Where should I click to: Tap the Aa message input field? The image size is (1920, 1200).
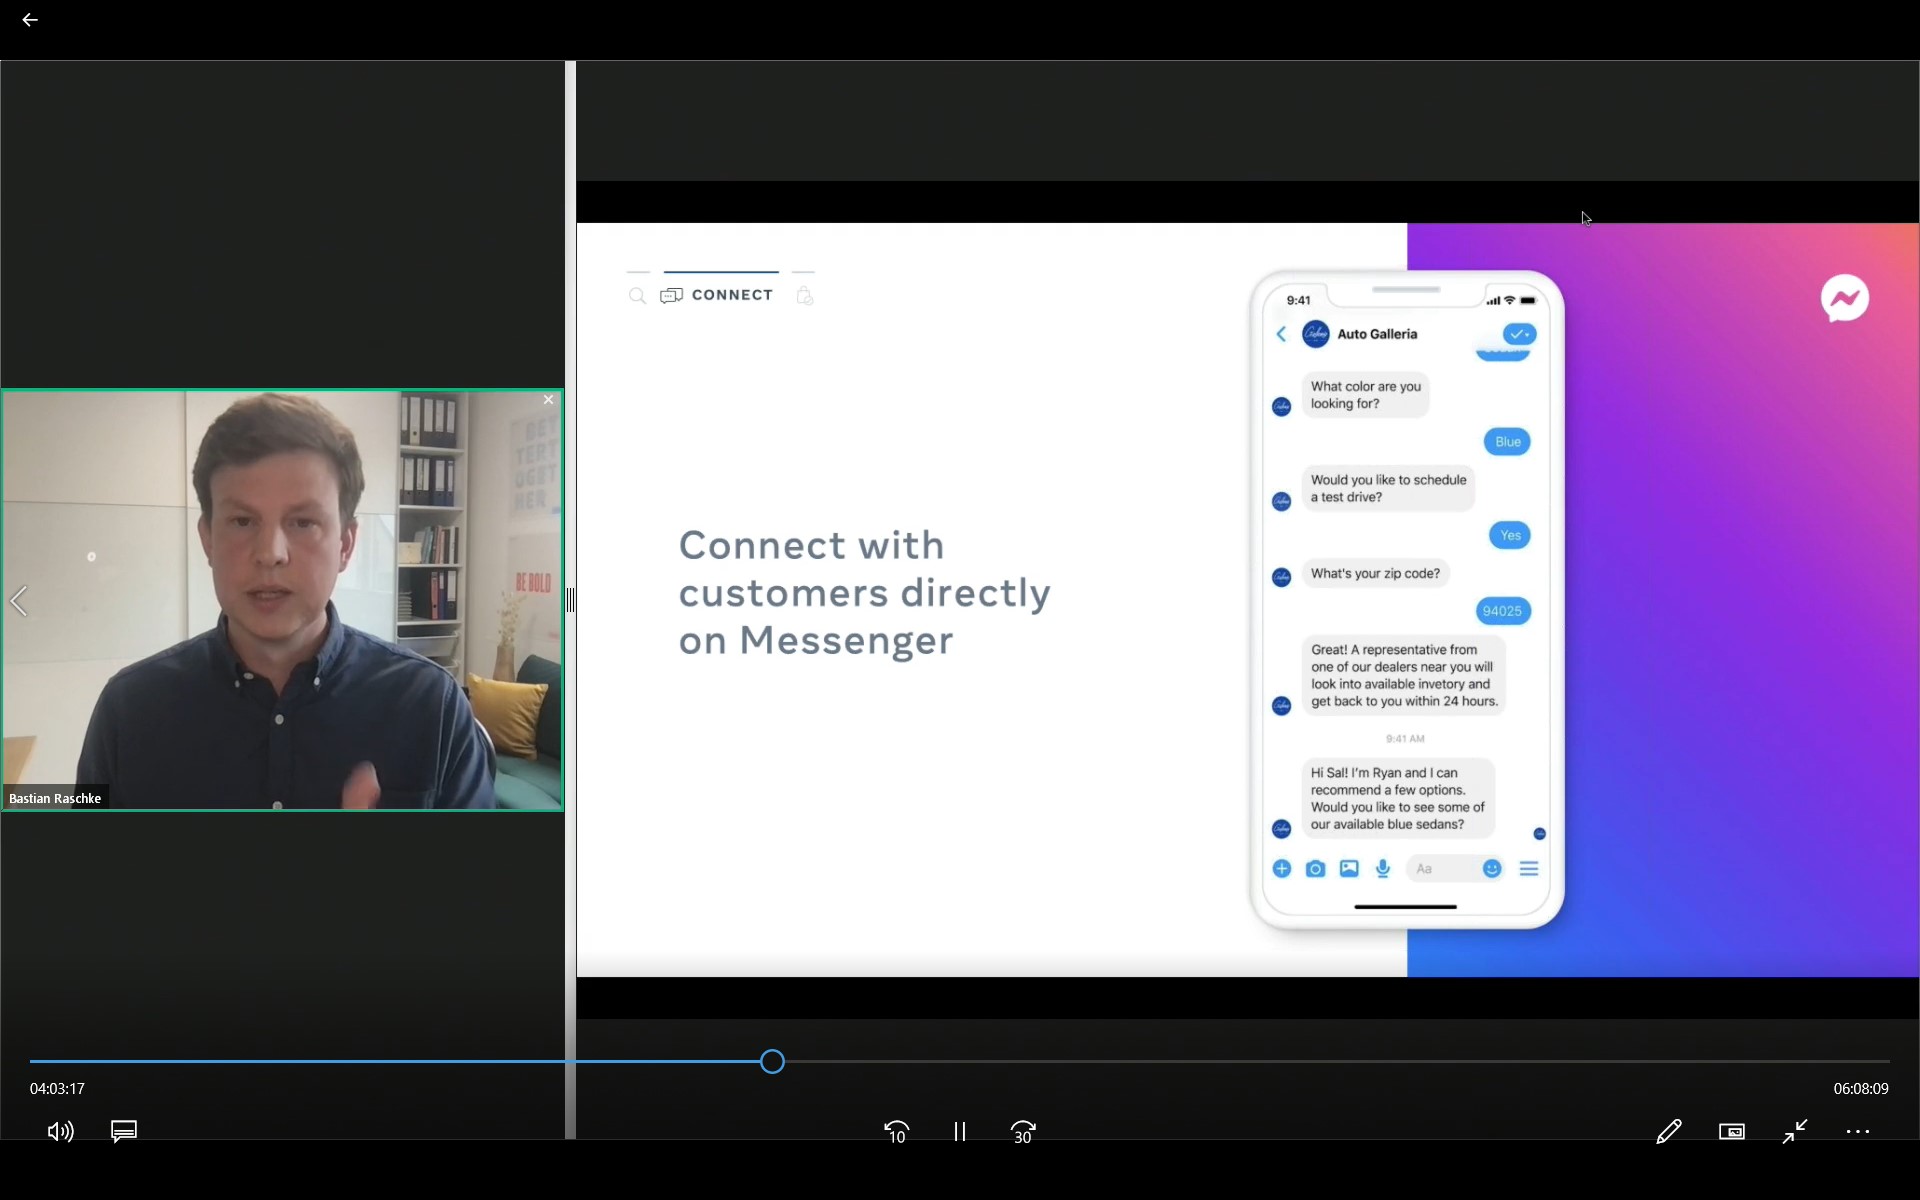1440,869
